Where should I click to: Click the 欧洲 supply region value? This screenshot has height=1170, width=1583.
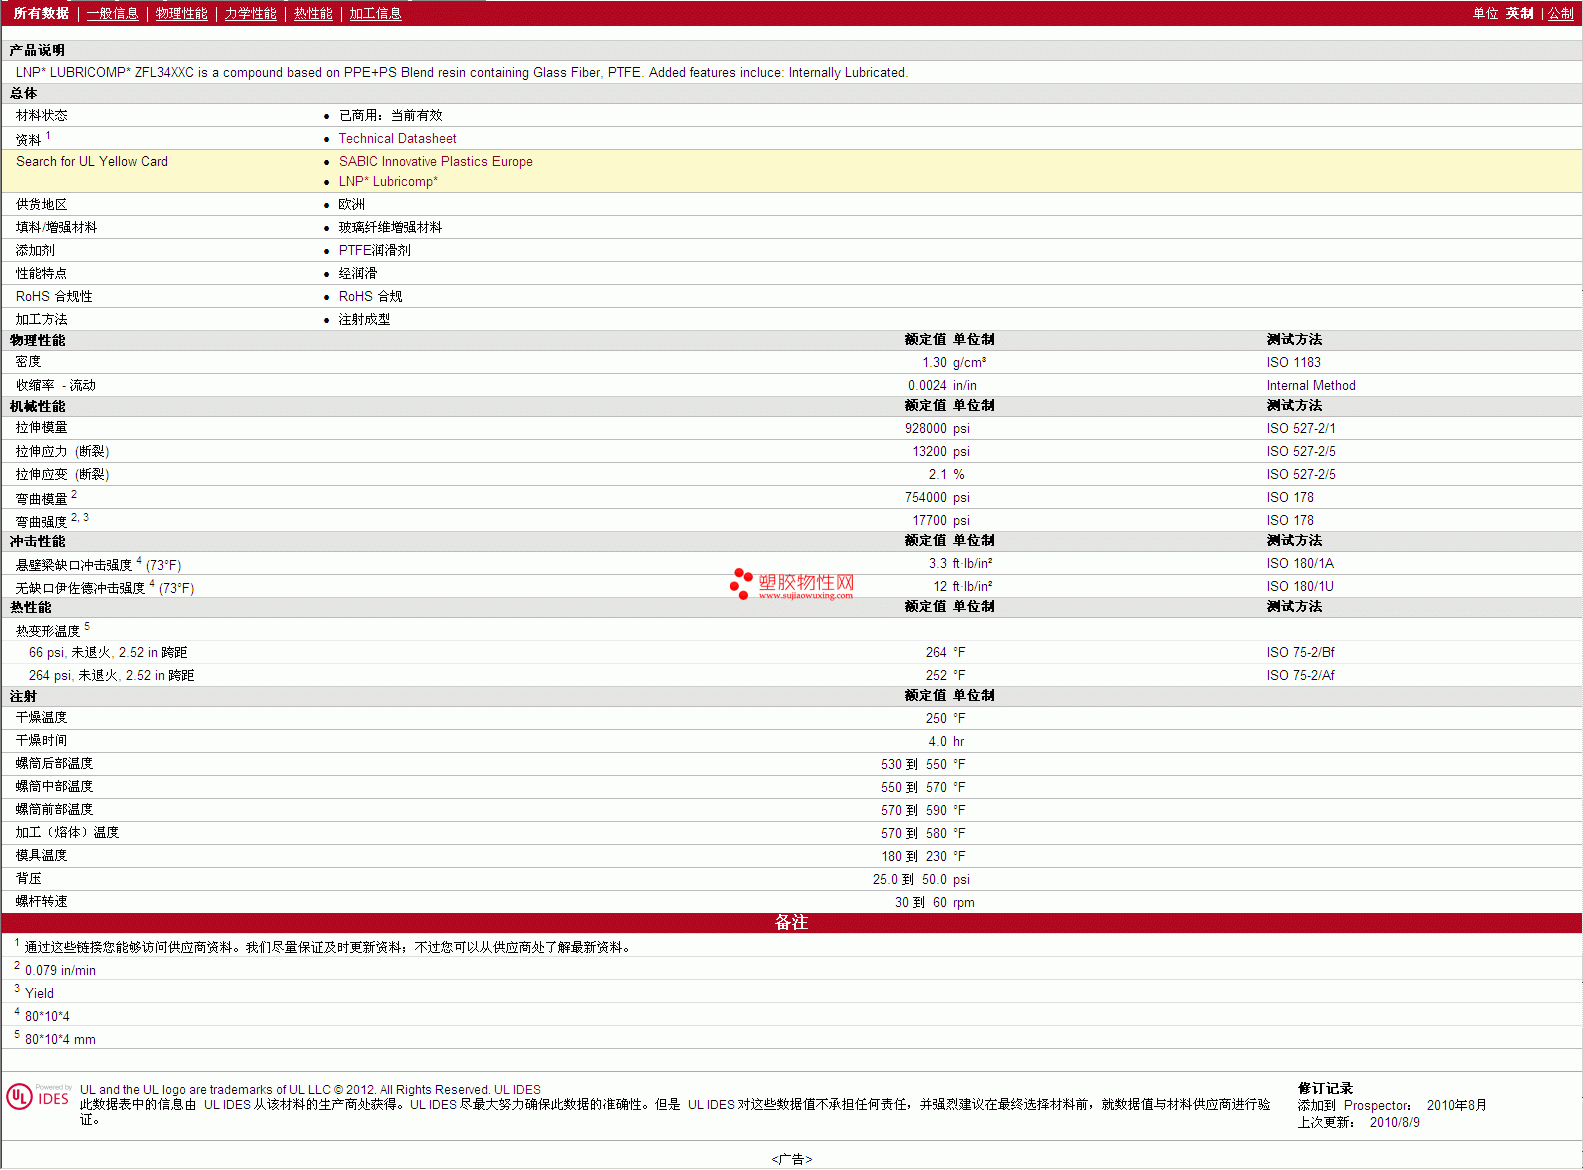[351, 205]
